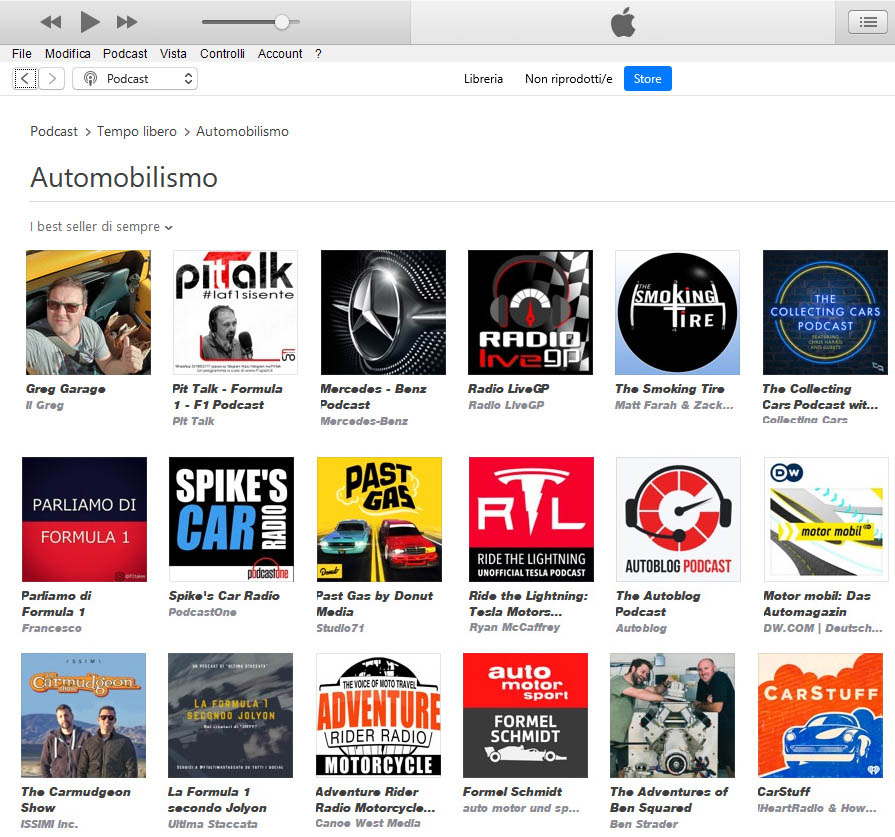Click the podcast icon in media selector
The image size is (895, 837).
pyautogui.click(x=90, y=78)
